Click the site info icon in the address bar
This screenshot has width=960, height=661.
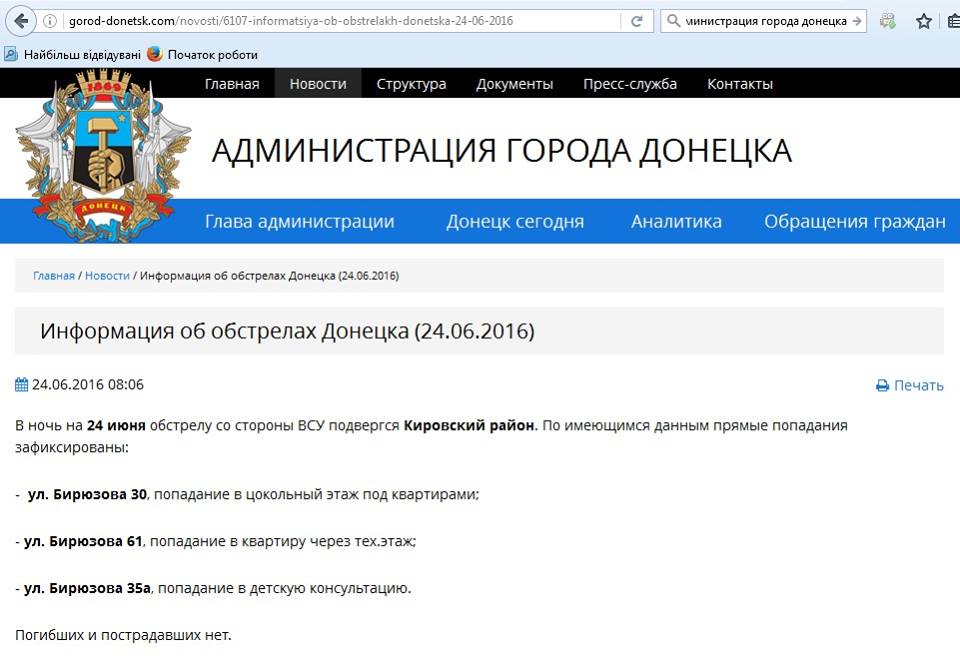coord(51,21)
